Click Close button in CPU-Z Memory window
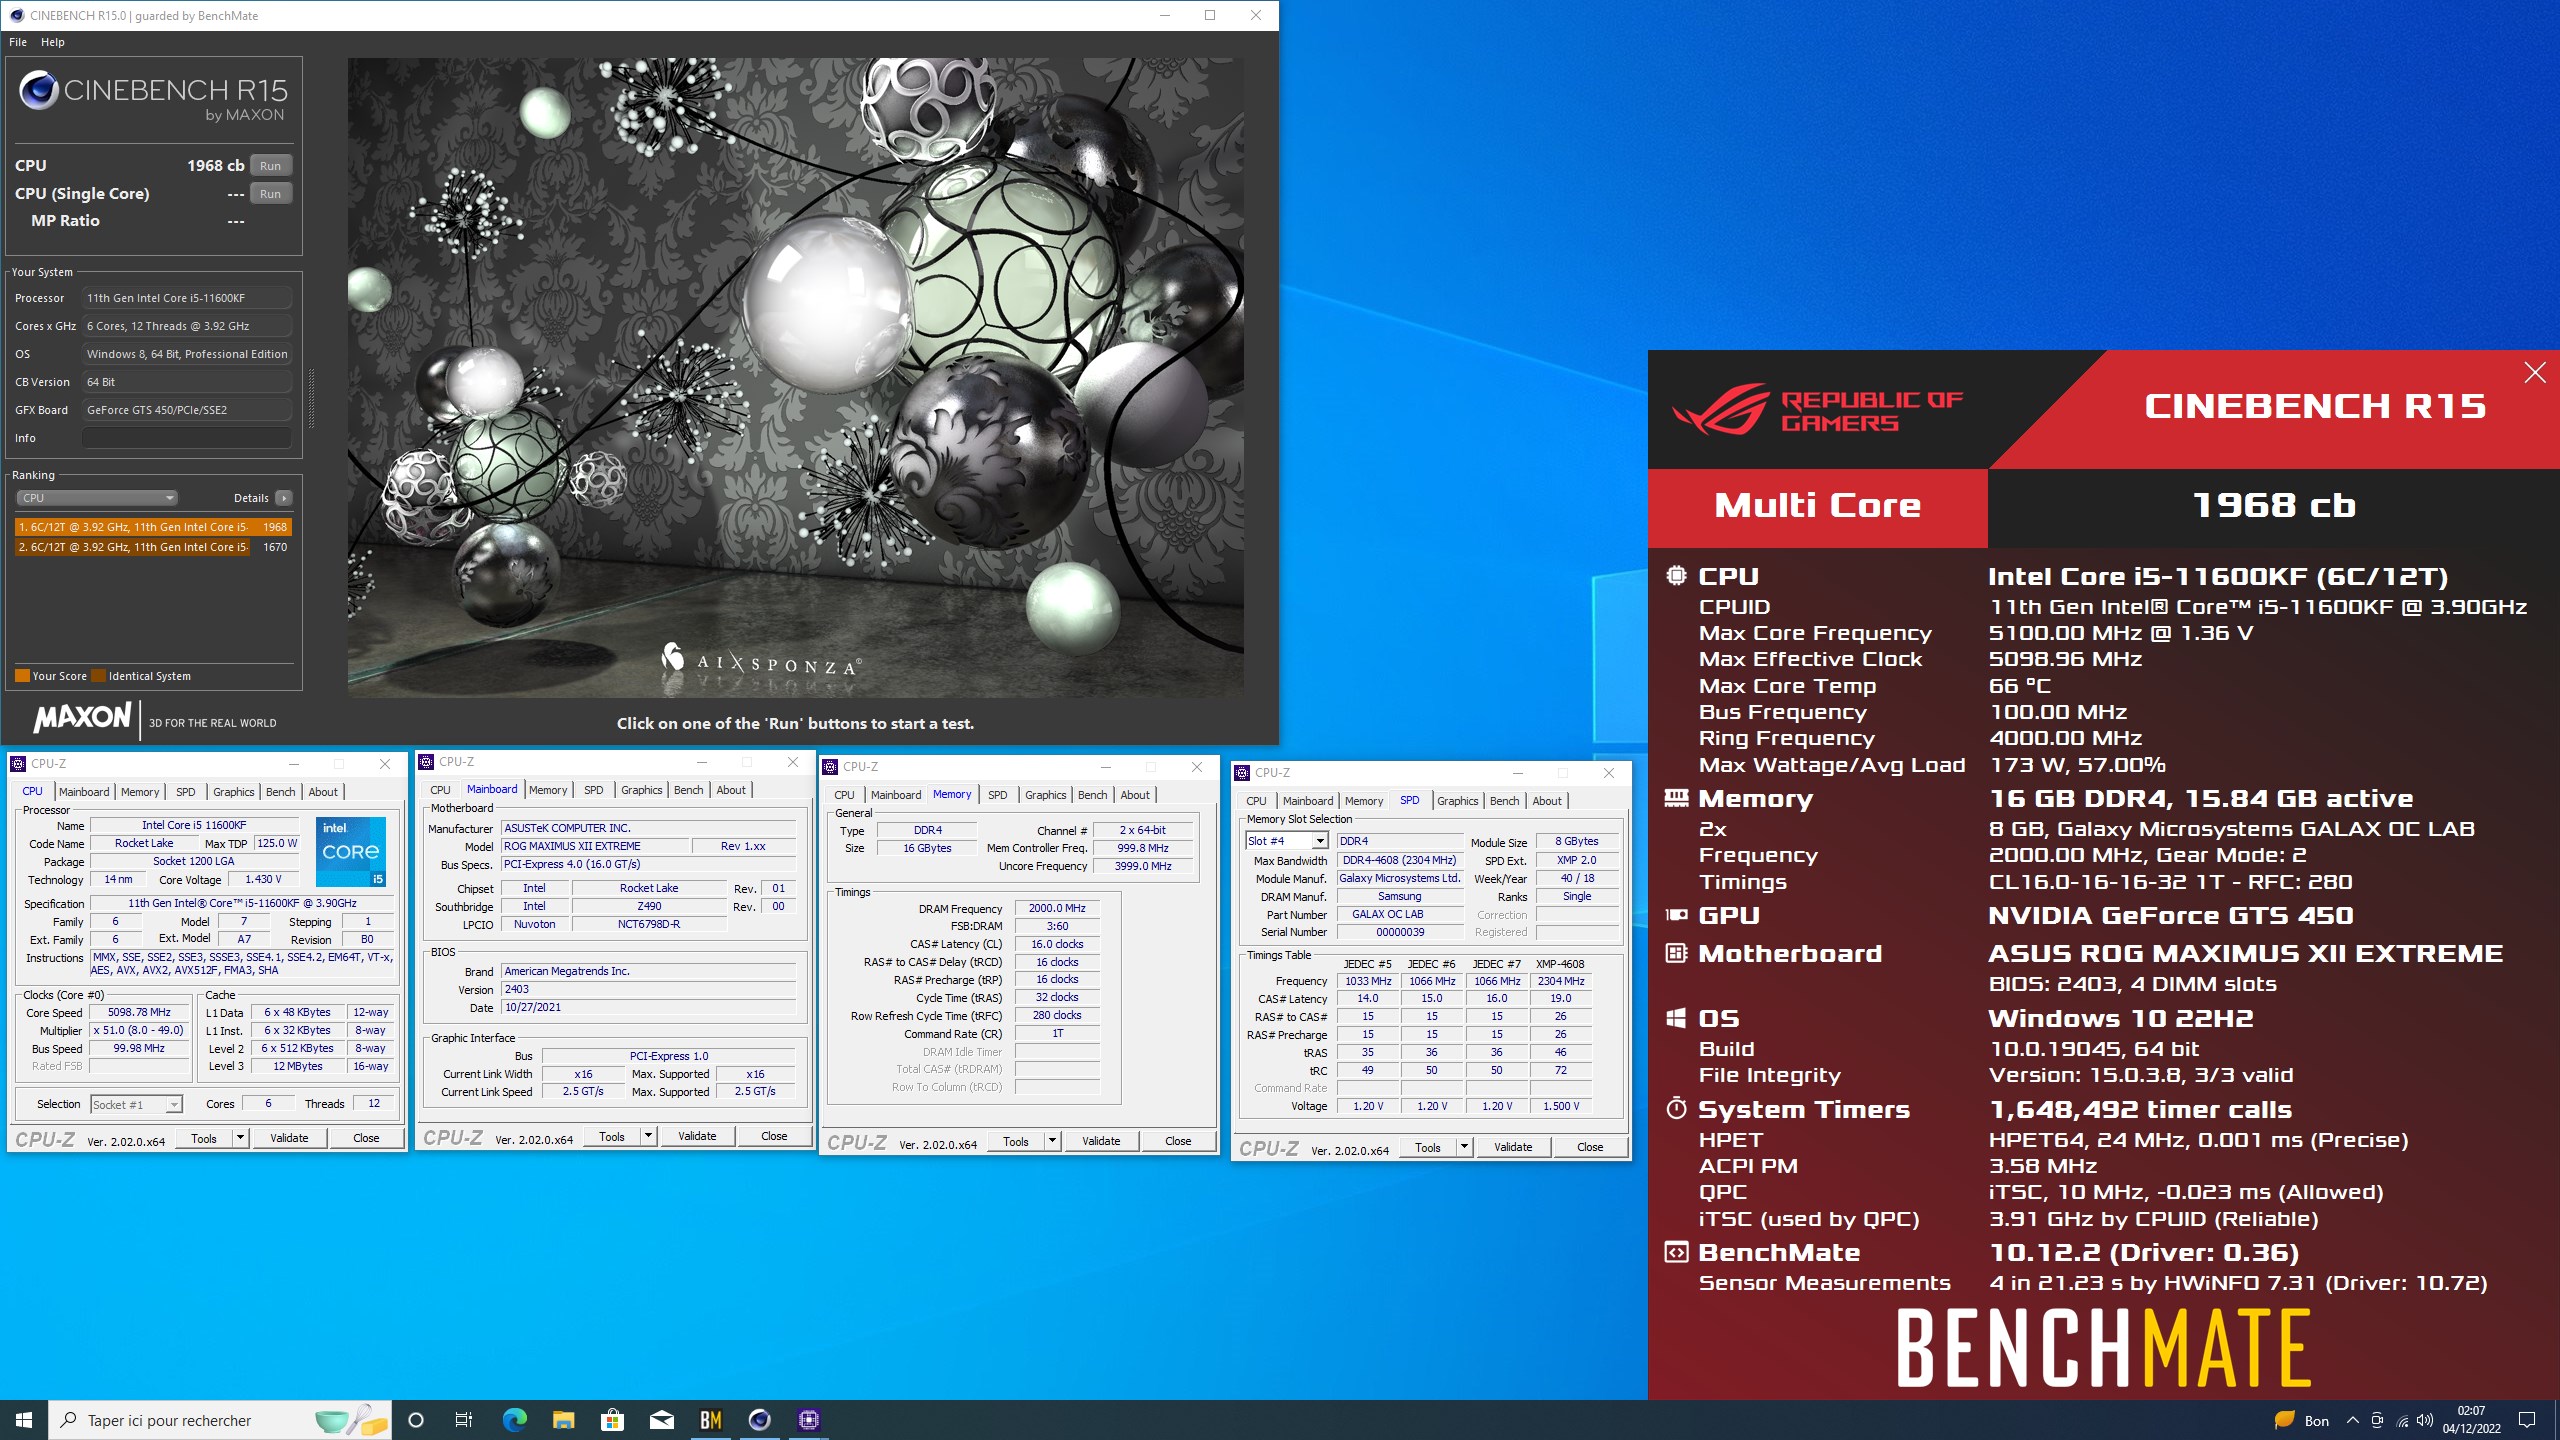This screenshot has height=1440, width=2560. click(x=1178, y=1141)
